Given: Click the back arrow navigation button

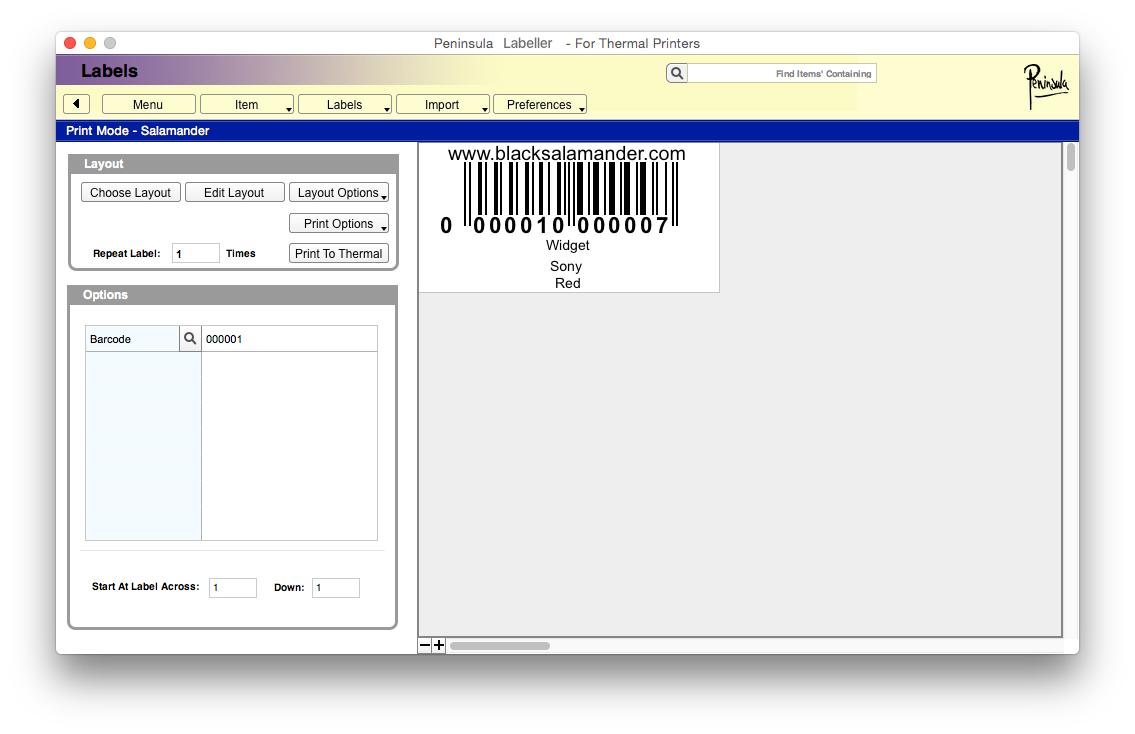Looking at the screenshot, I should click(76, 104).
